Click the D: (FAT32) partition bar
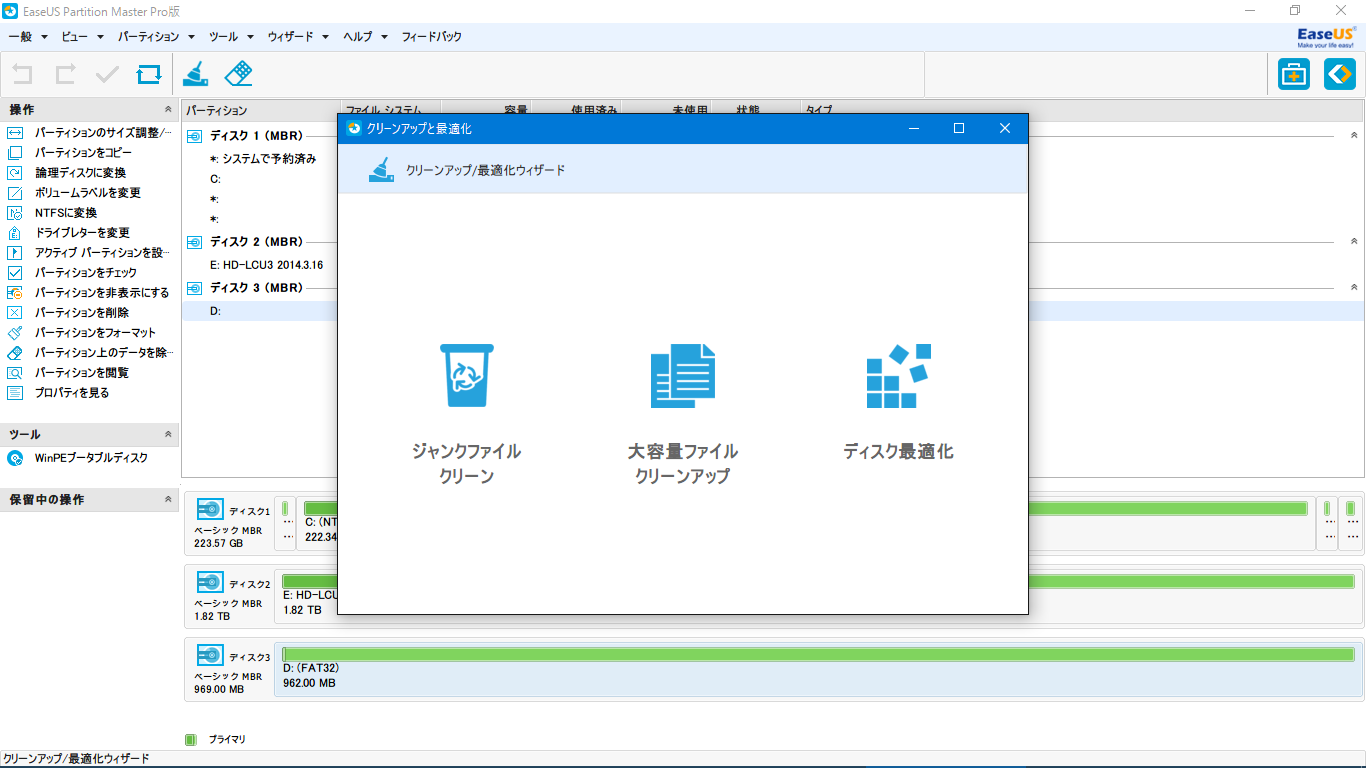Screen dimensions: 1366x768 point(818,669)
